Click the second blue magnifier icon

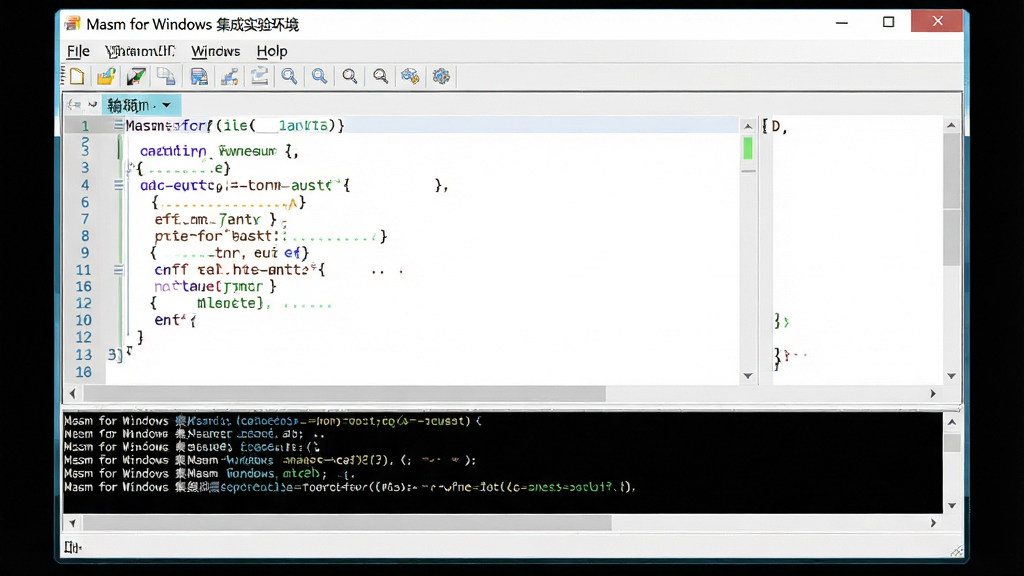(319, 76)
